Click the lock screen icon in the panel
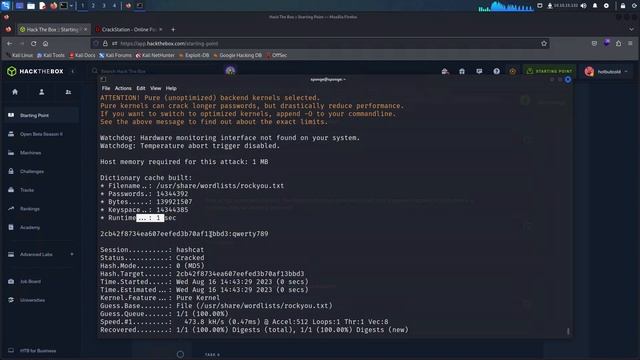 (x=623, y=6)
